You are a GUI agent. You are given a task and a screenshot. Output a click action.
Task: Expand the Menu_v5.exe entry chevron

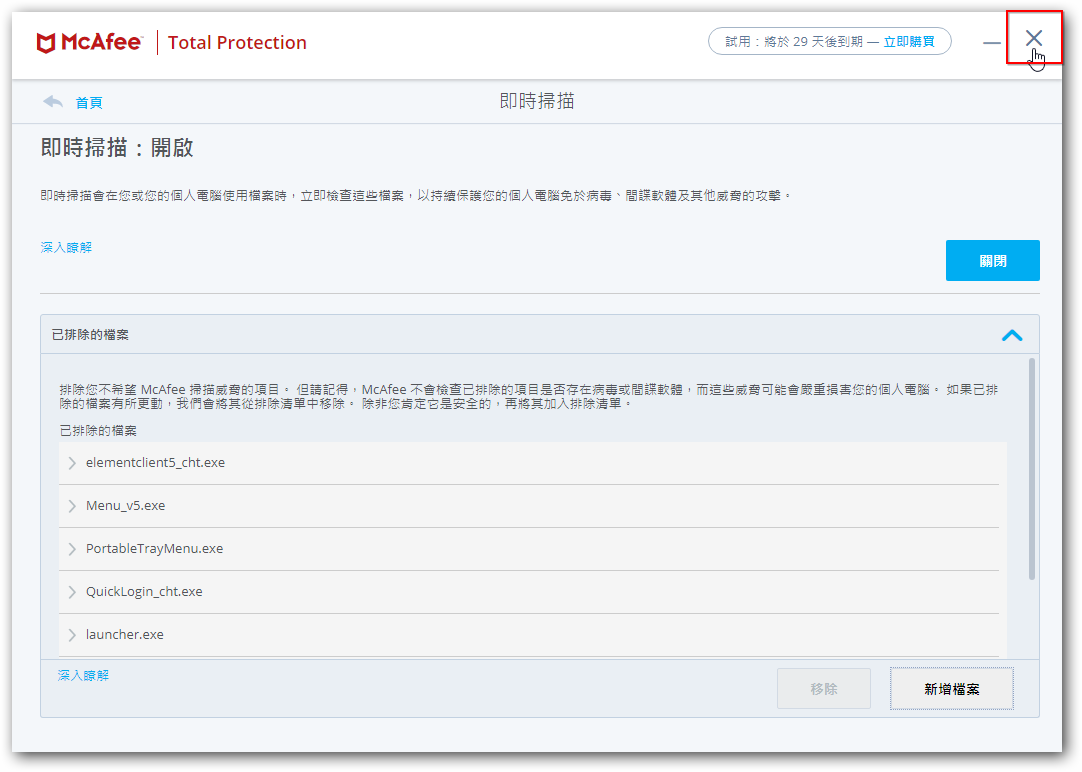pos(72,506)
